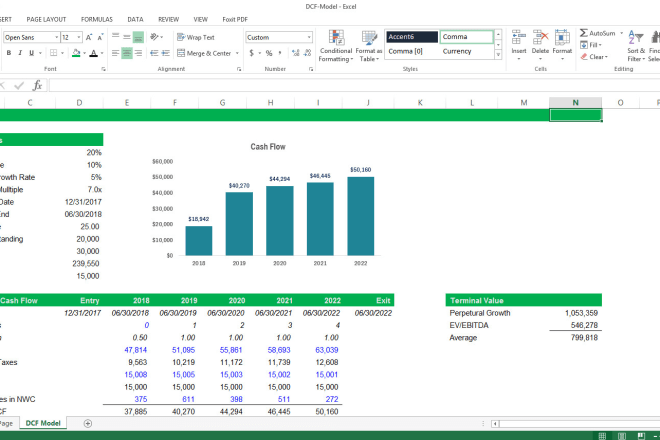Image resolution: width=660 pixels, height=440 pixels.
Task: Apply the Accent6 cell style
Action: pyautogui.click(x=412, y=37)
